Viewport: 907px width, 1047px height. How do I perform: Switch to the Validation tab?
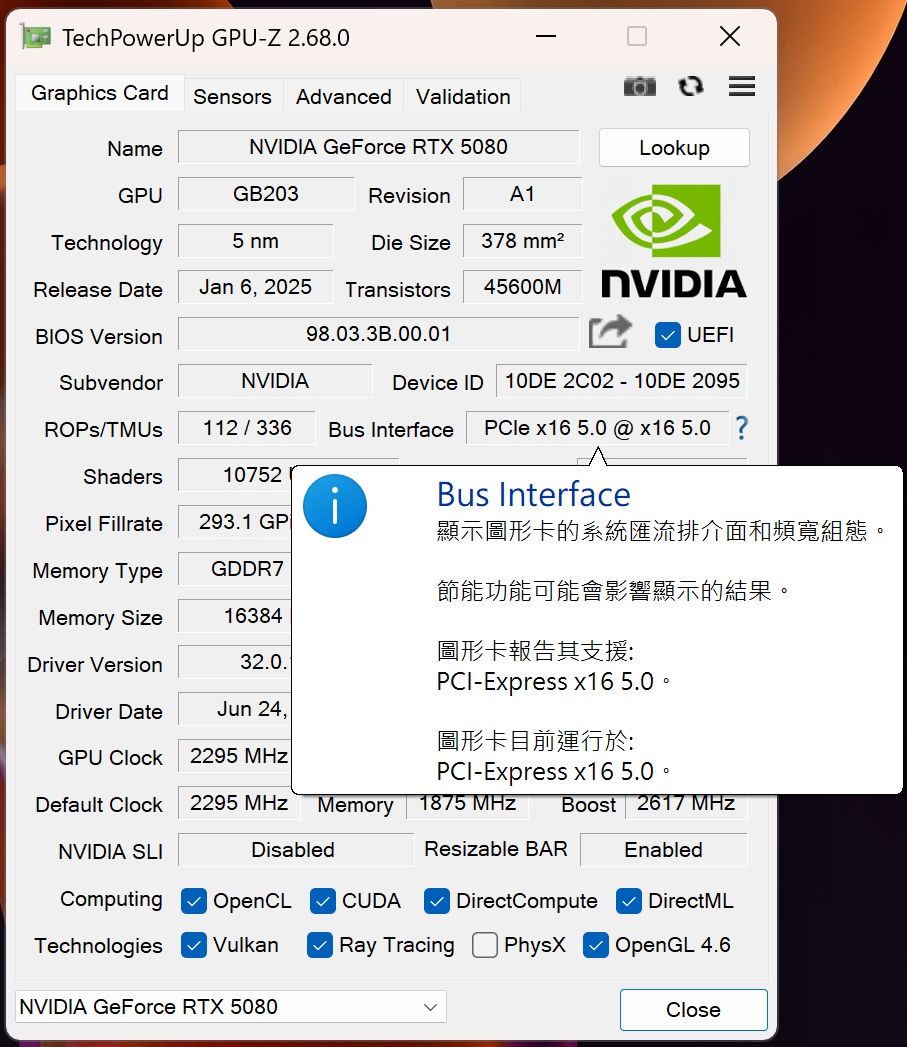pos(463,96)
